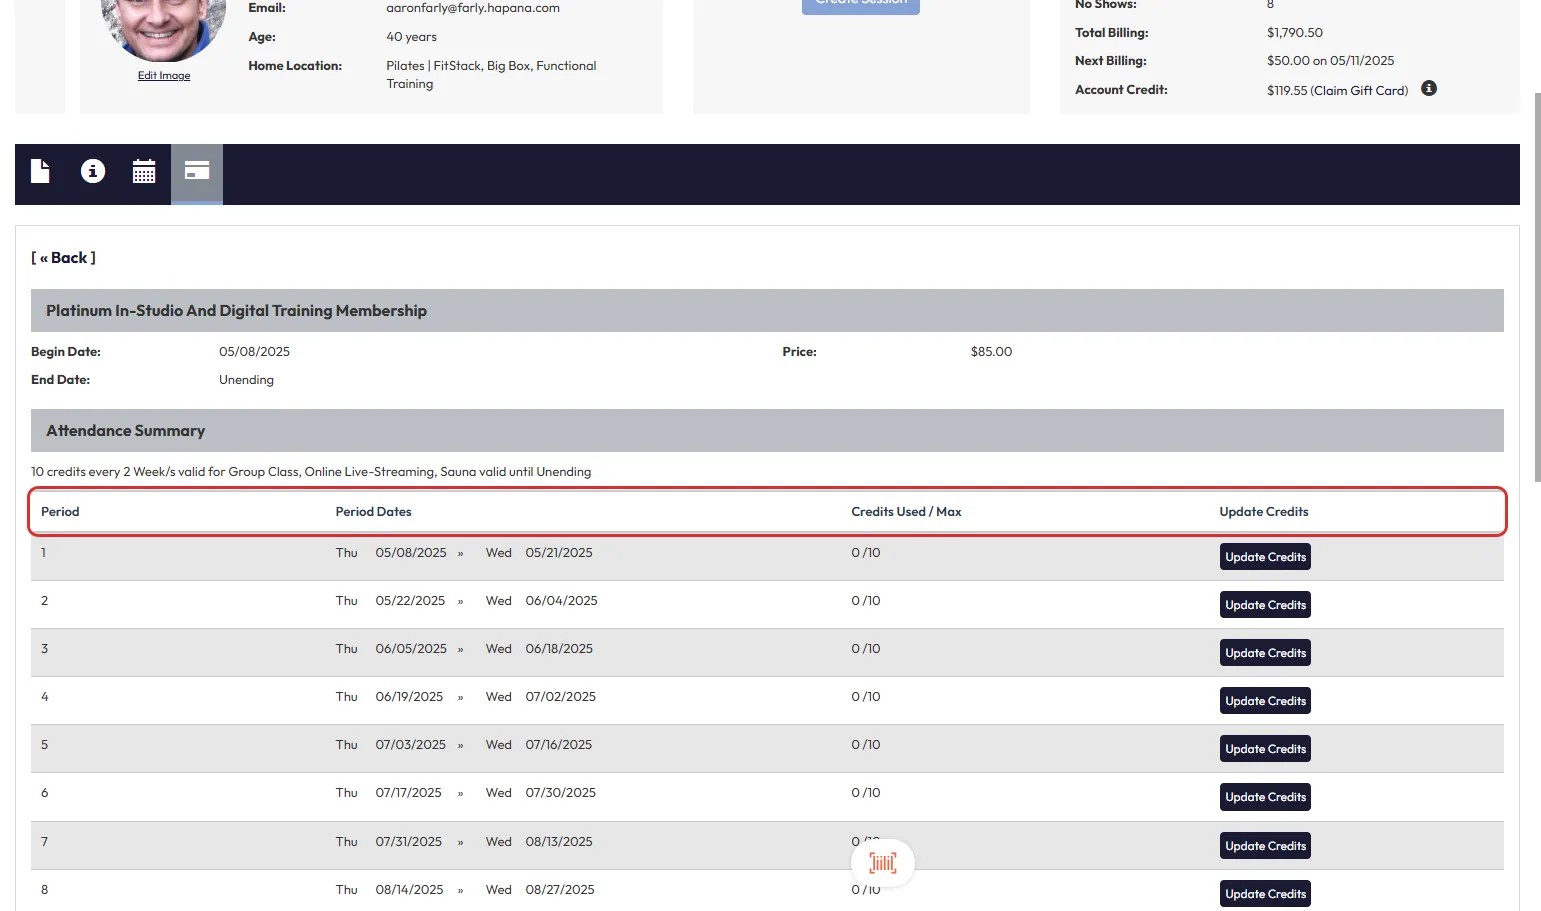
Task: Update credits for period 3
Action: click(1265, 653)
